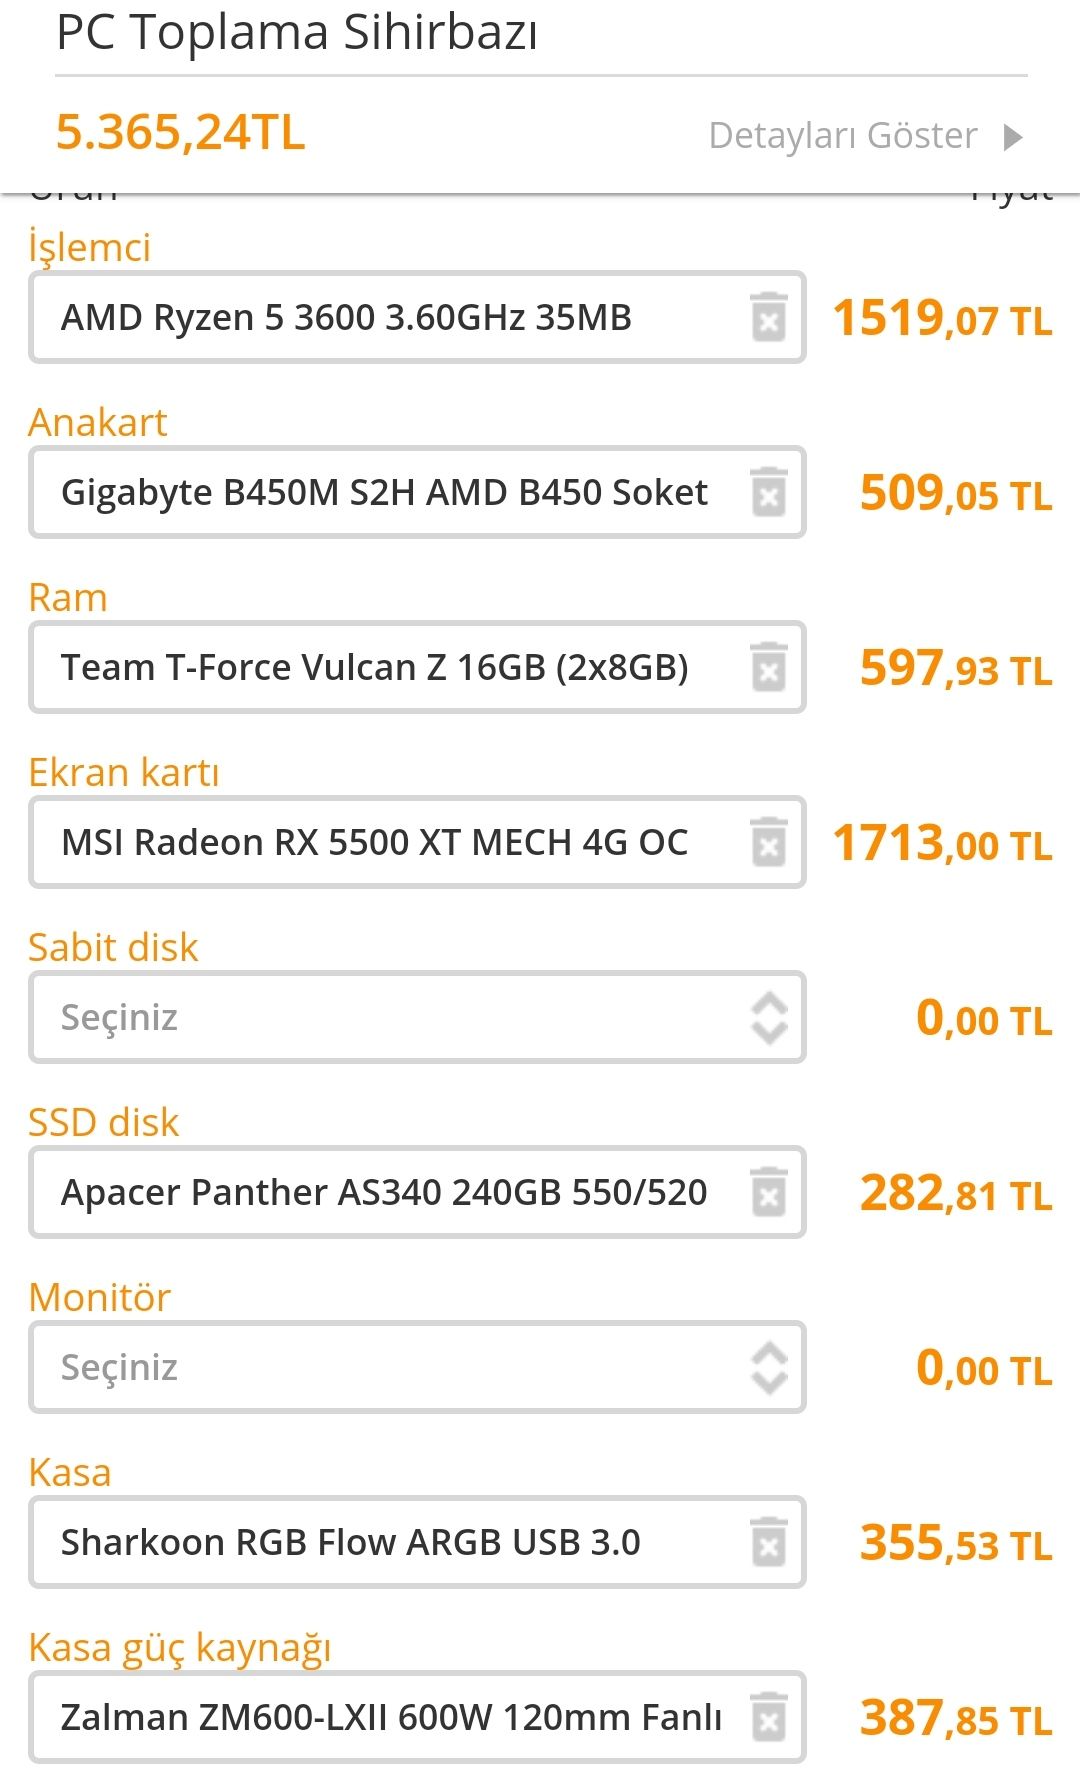Remove the Gigabyte B450M S2H motherboard

coord(768,493)
